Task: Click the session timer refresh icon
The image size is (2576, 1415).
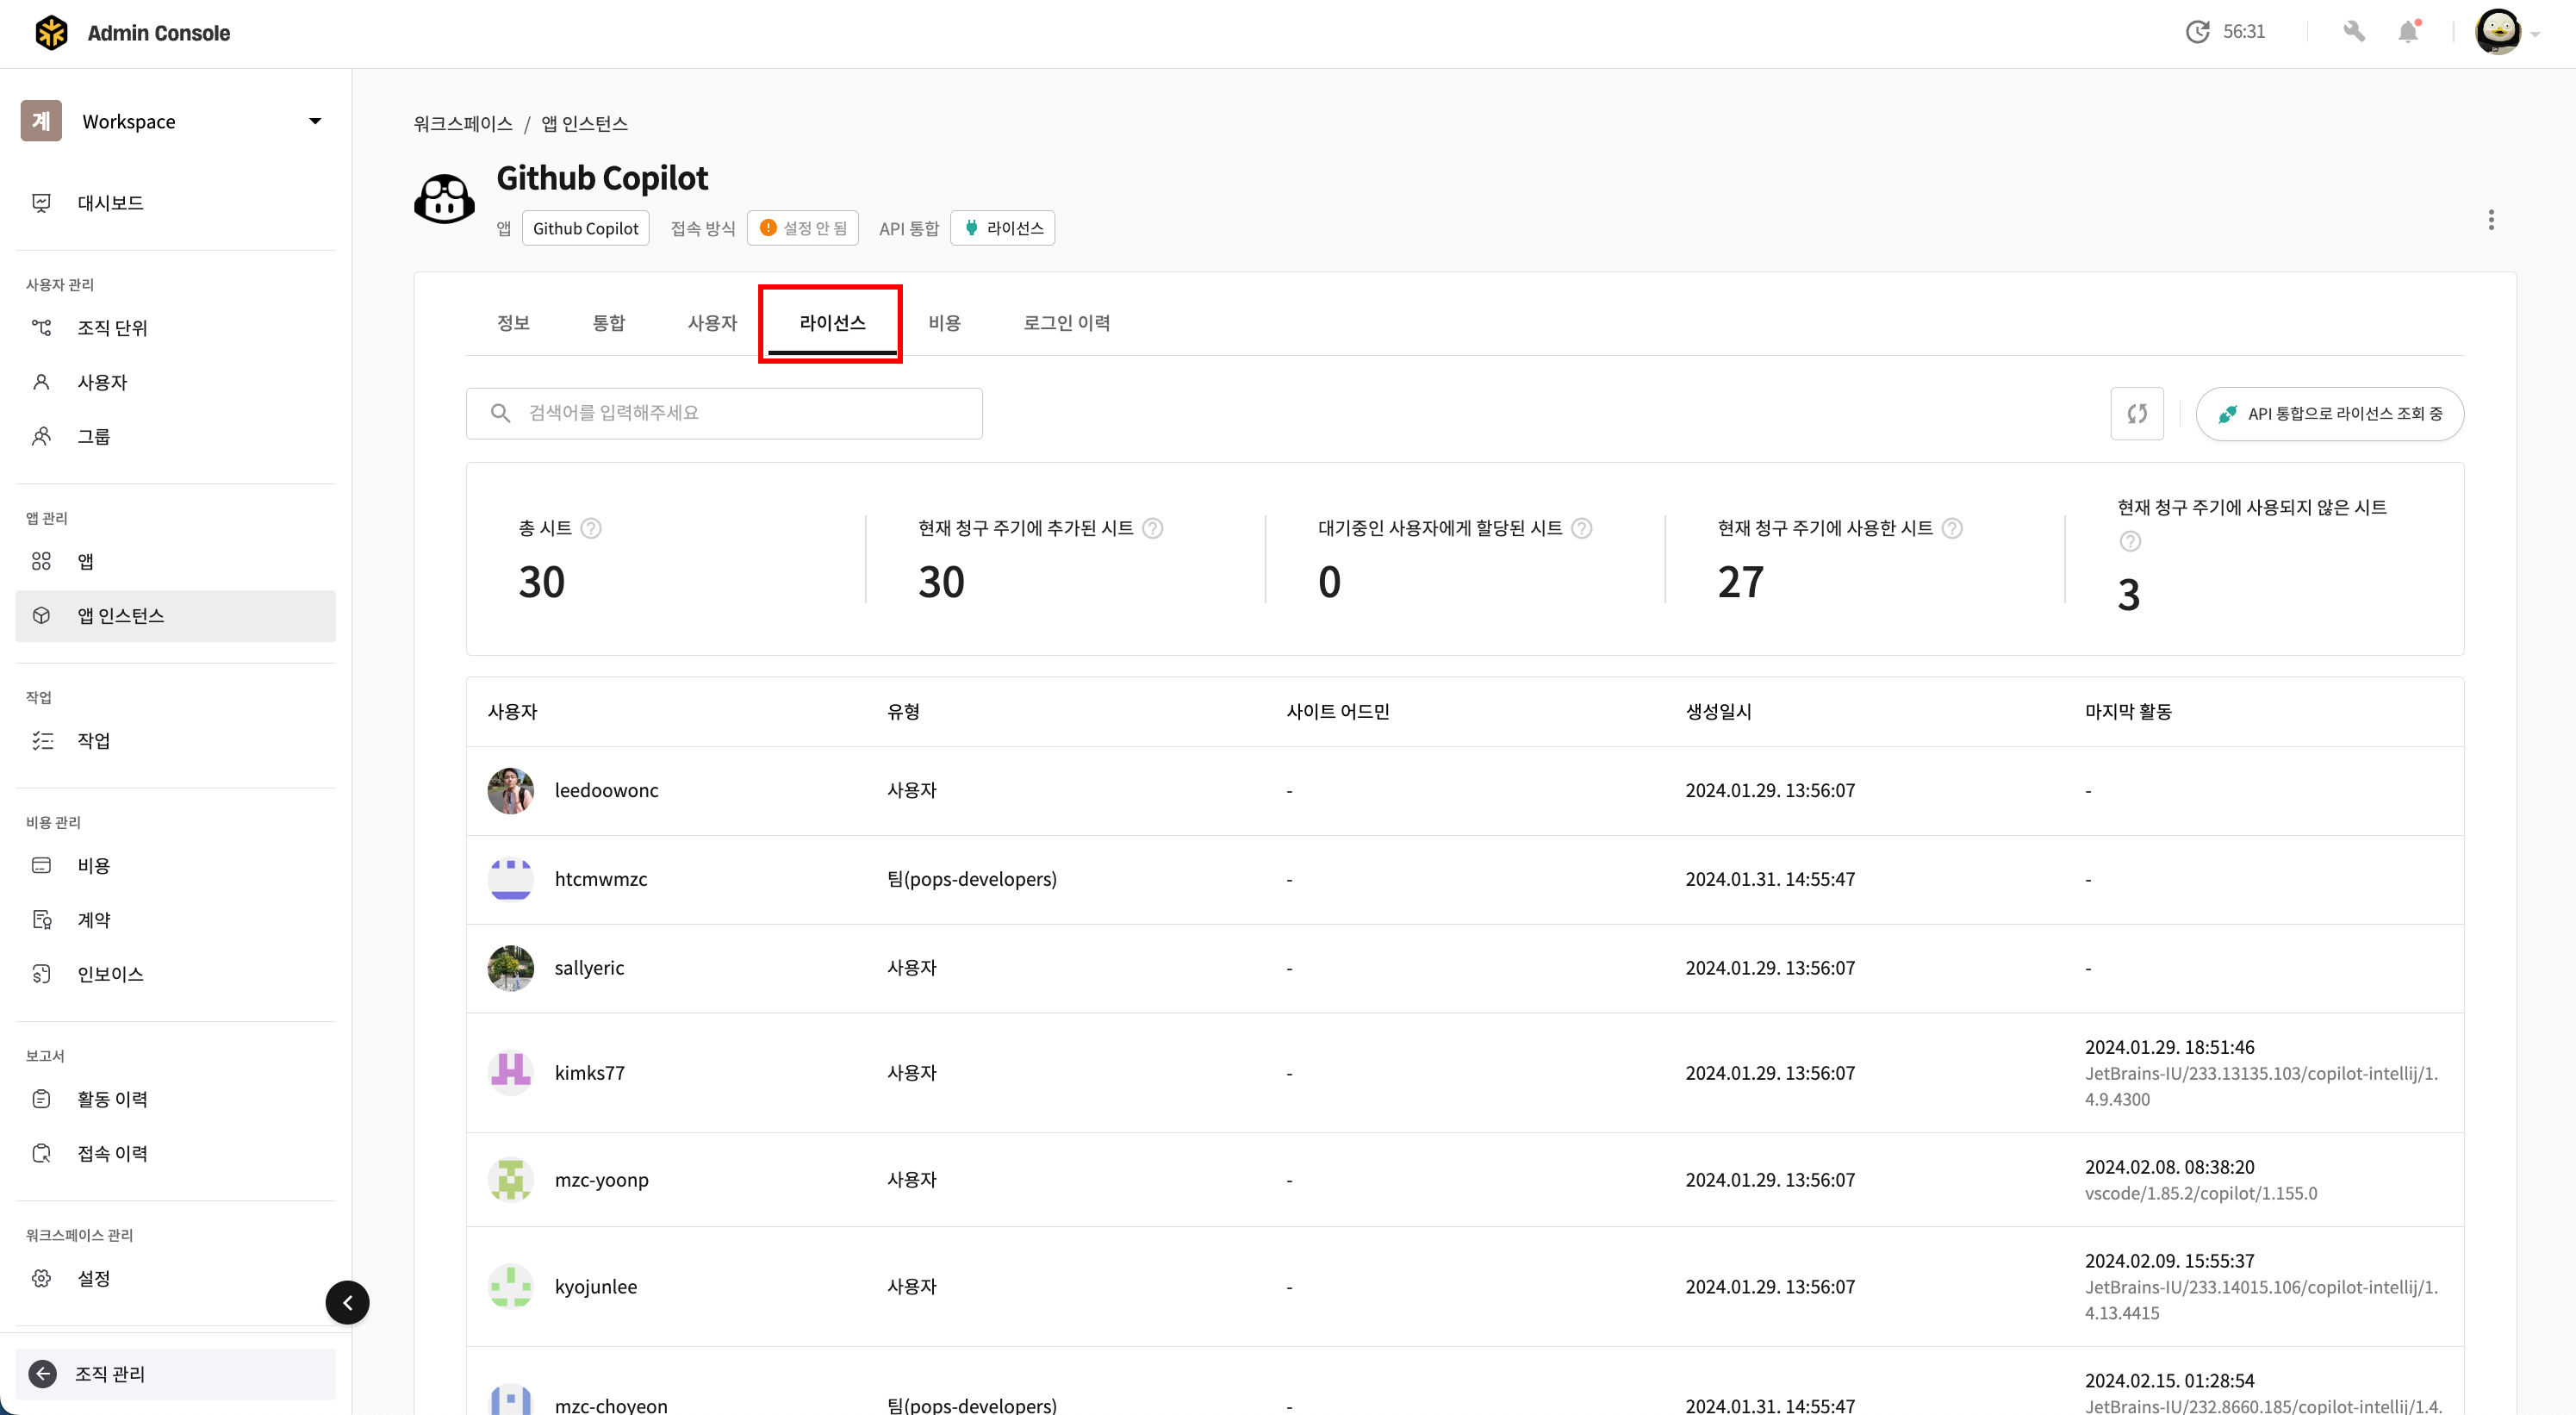Action: click(2197, 32)
